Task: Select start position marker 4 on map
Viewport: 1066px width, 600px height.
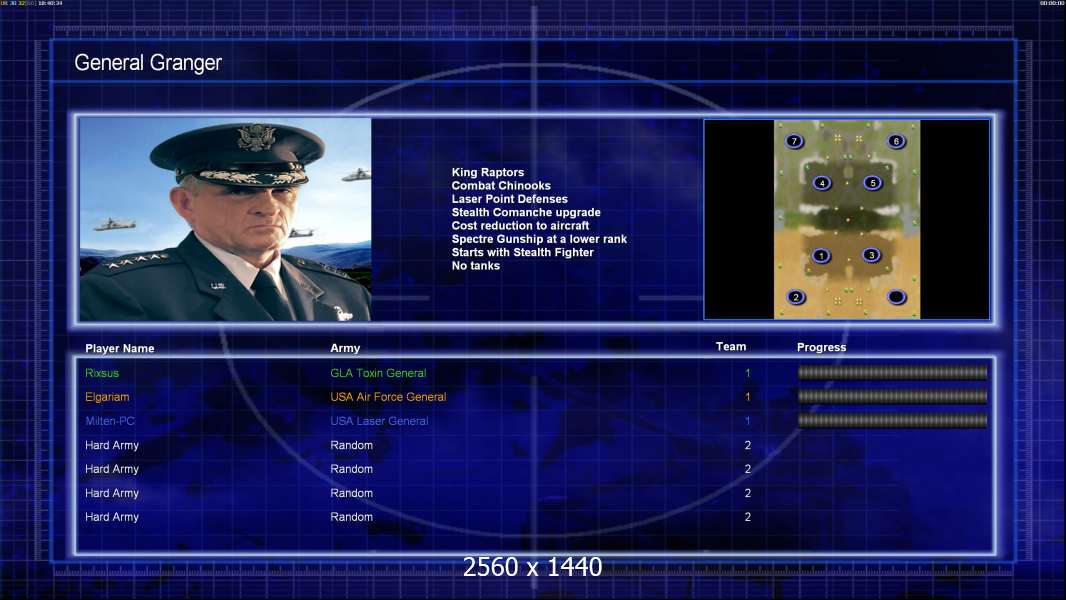Action: (x=823, y=183)
